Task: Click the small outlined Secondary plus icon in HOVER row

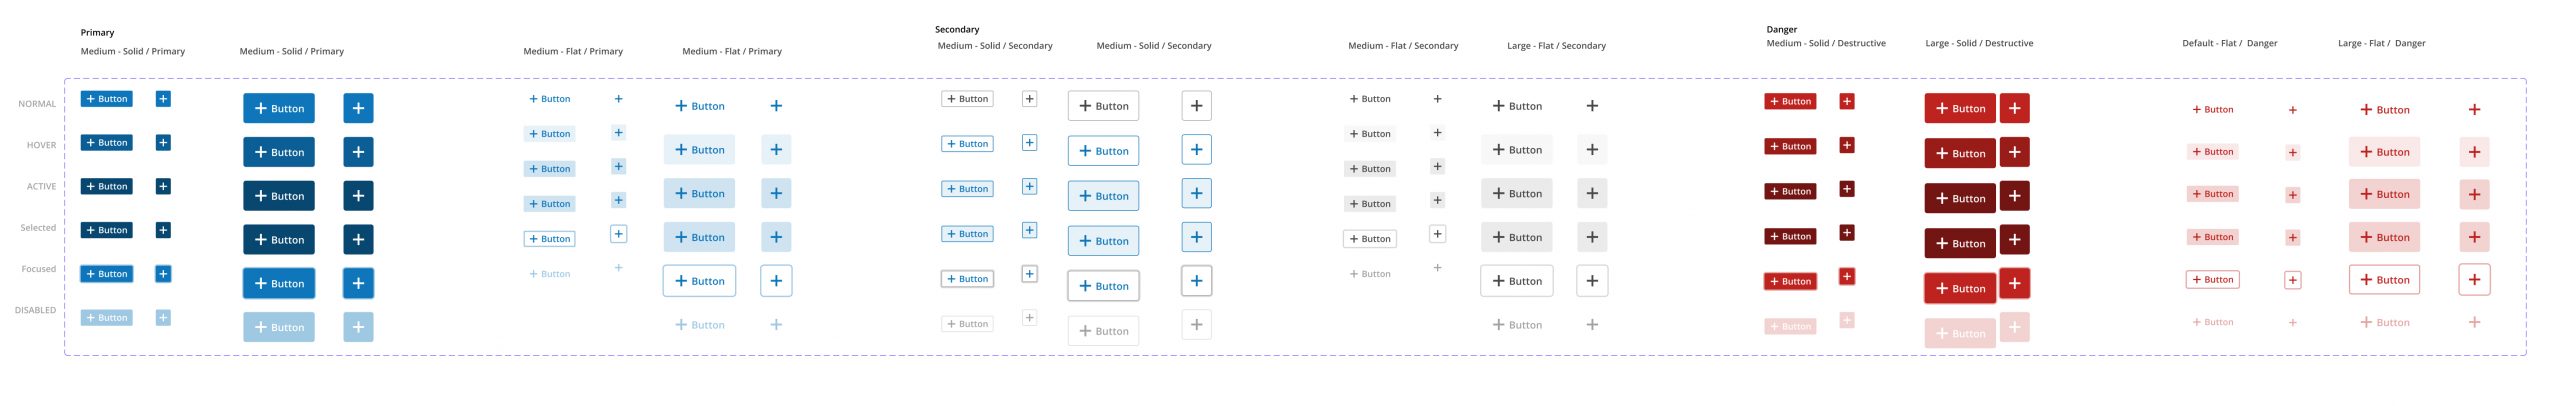Action: 1029,143
